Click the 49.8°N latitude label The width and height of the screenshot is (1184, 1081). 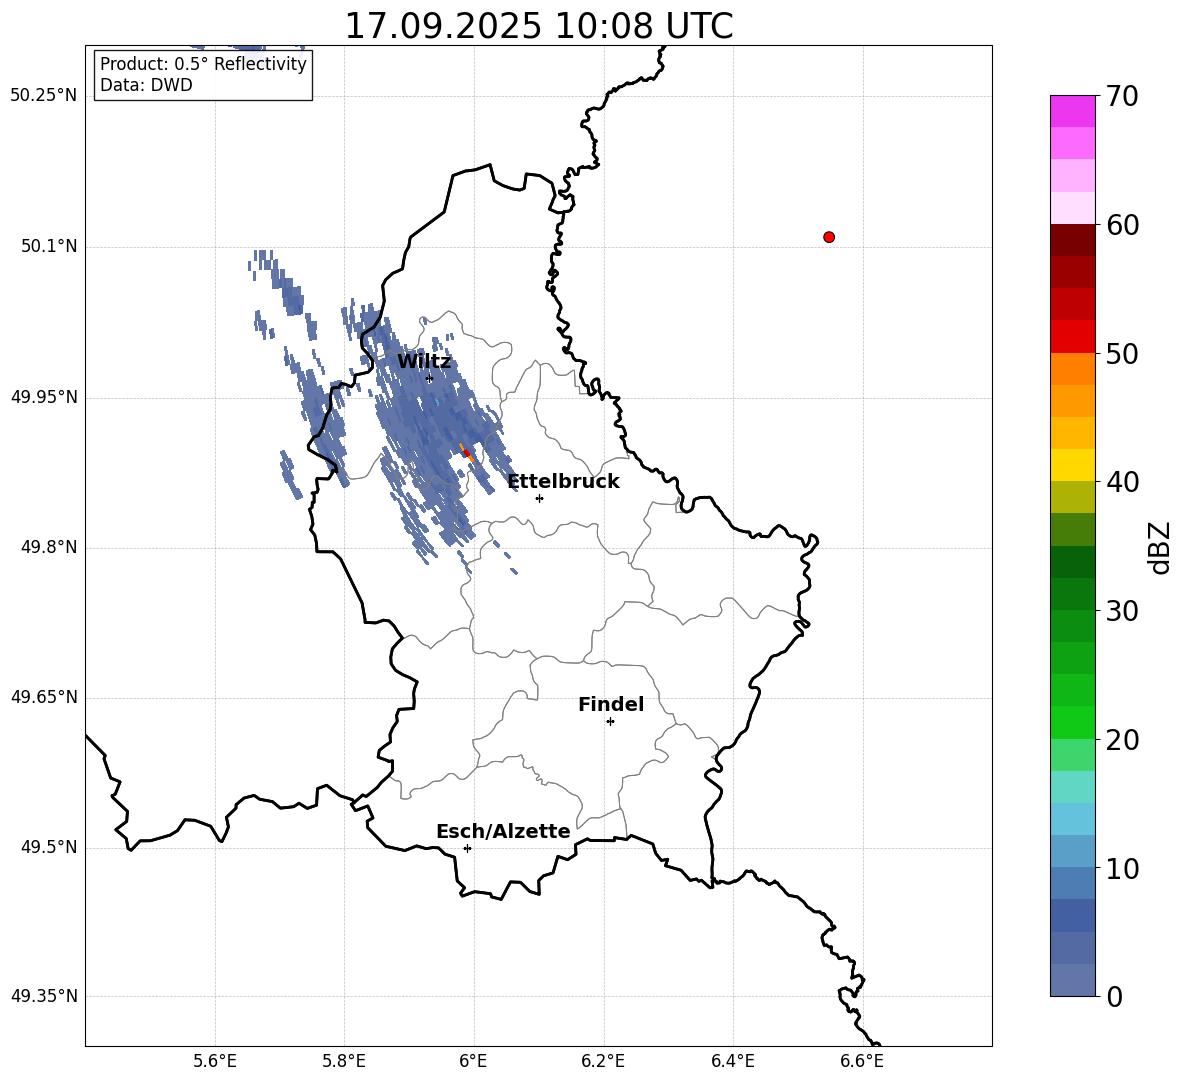point(49,547)
